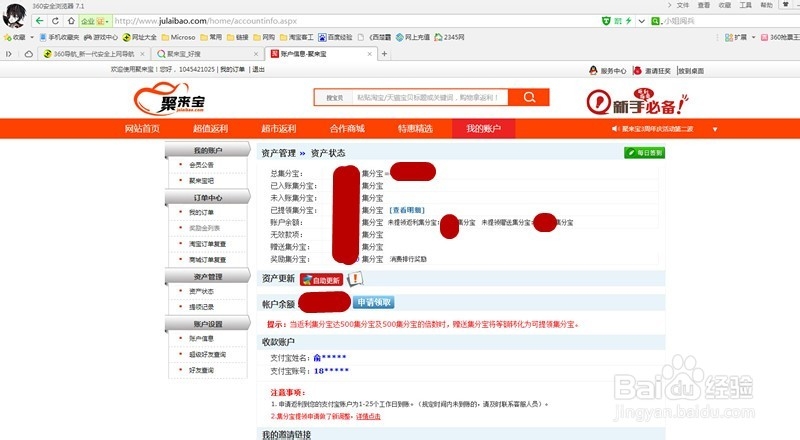Open the 搜宝贝 search type selector
Screen dimensions: 800x440
tap(335, 97)
